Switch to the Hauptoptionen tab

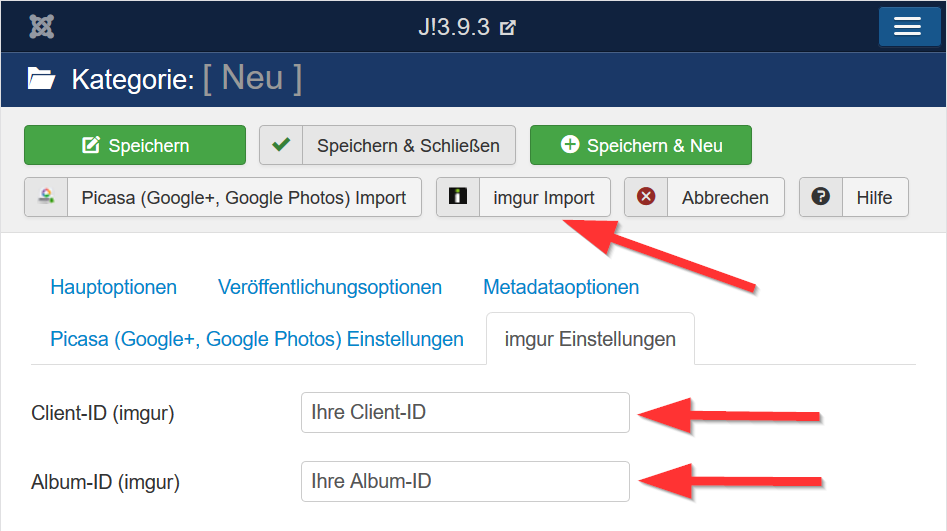coord(114,287)
